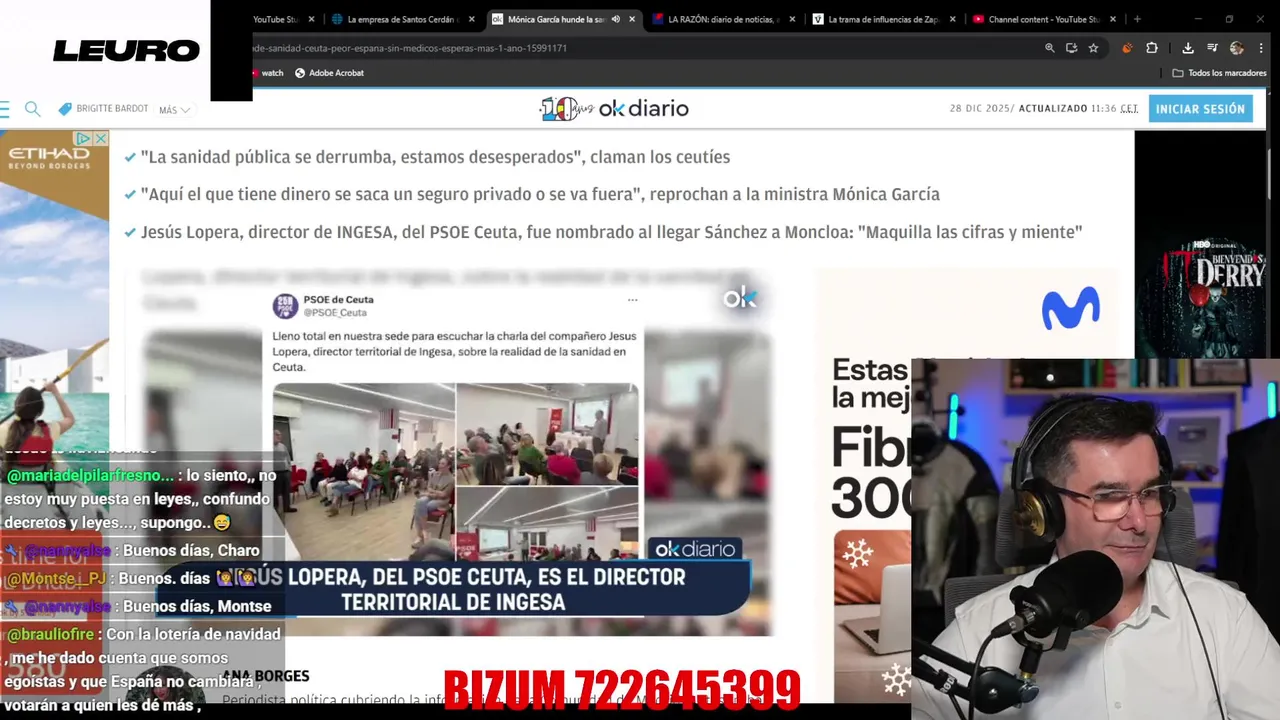Click the PSOE de Ceuta tweet avatar
This screenshot has width=1280, height=720.
pyautogui.click(x=285, y=306)
